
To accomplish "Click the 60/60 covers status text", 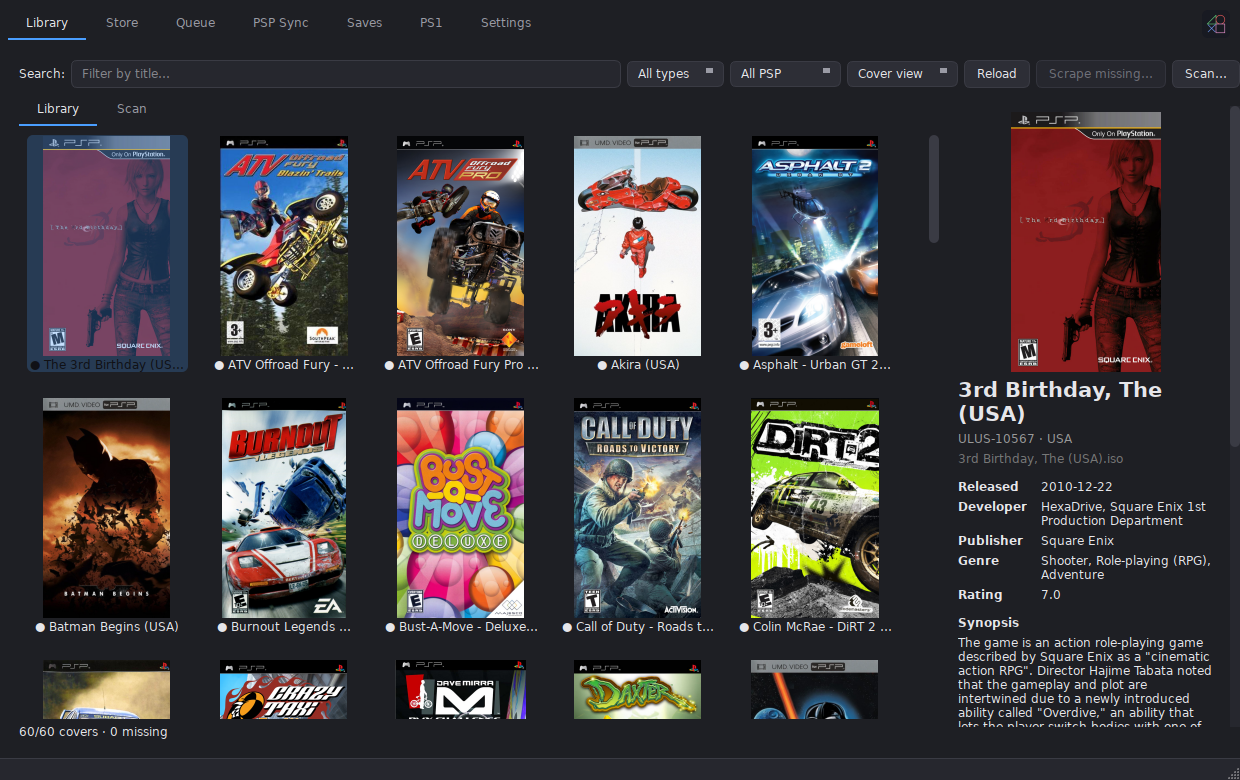I will [93, 732].
